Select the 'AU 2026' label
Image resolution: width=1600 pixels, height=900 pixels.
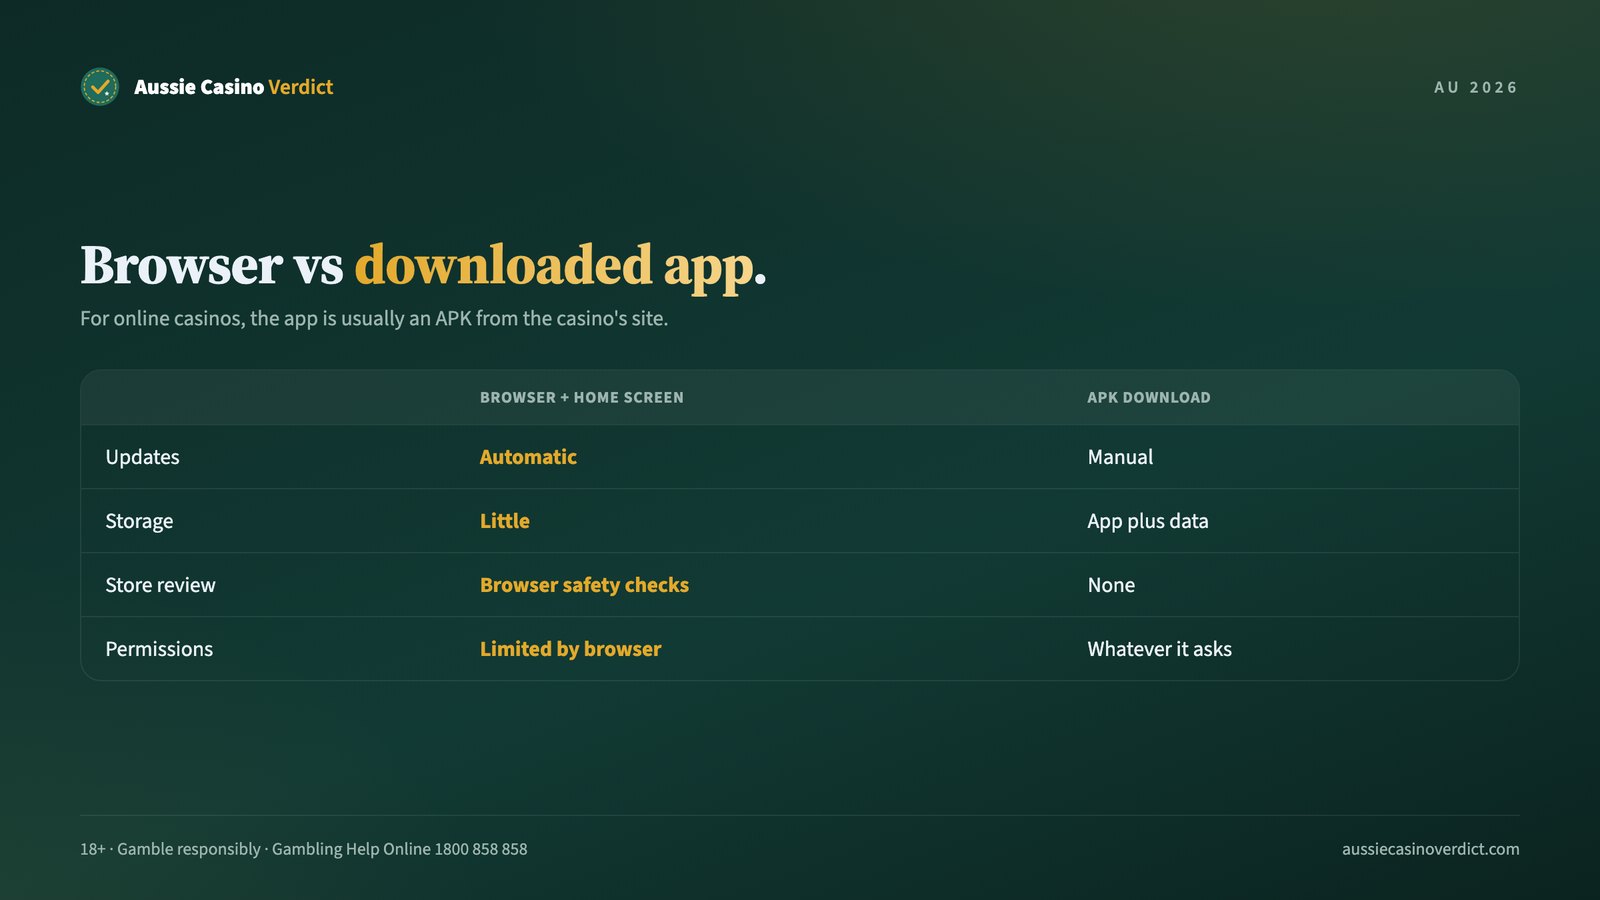click(1476, 88)
